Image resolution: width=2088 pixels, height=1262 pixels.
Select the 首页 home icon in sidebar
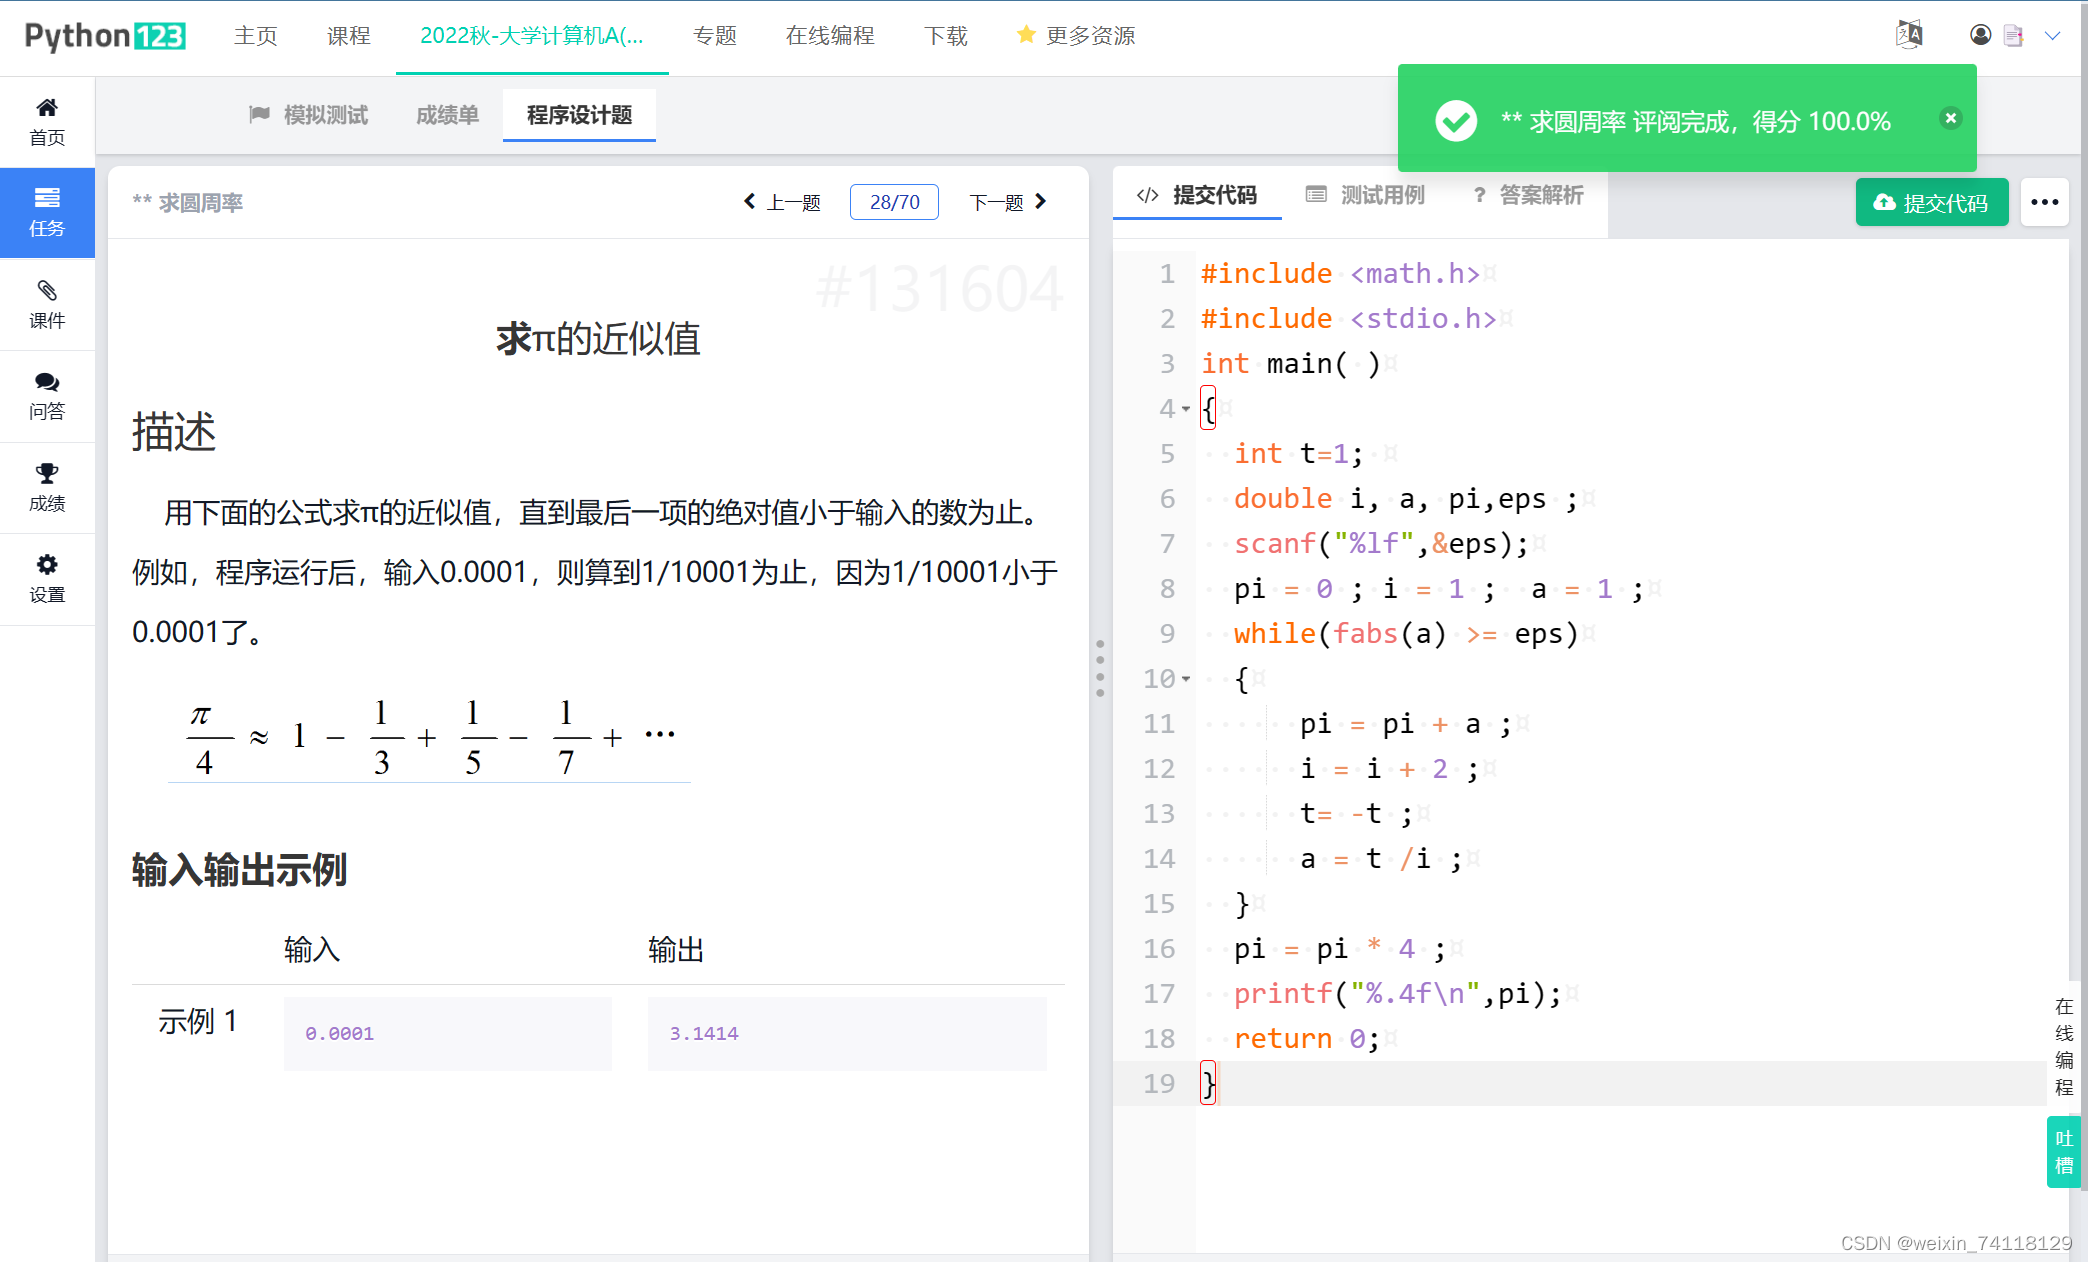46,120
